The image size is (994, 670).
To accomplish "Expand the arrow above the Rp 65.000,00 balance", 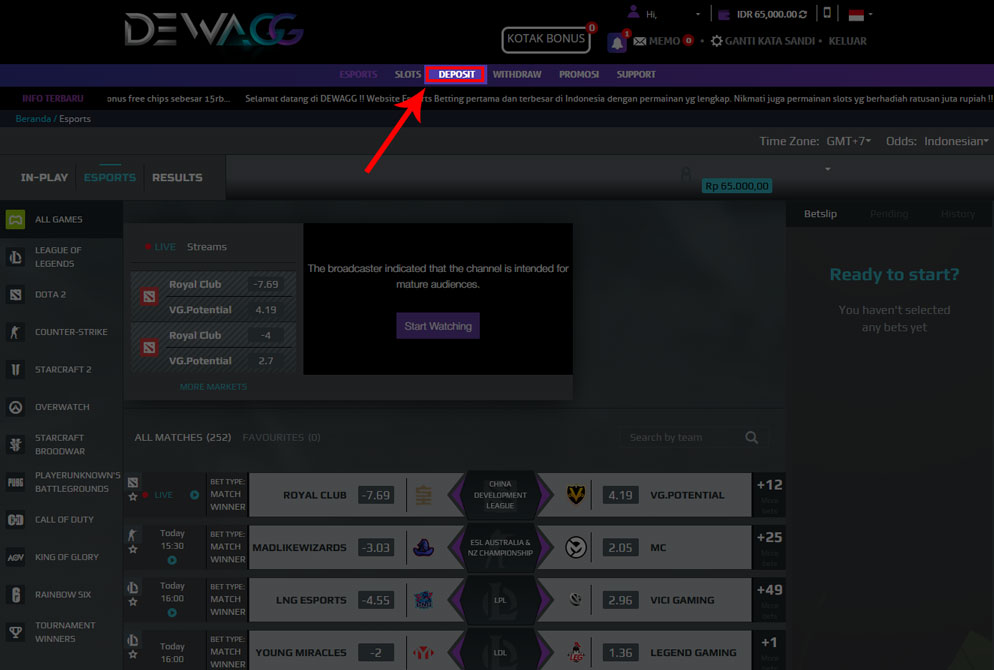I will click(x=827, y=169).
